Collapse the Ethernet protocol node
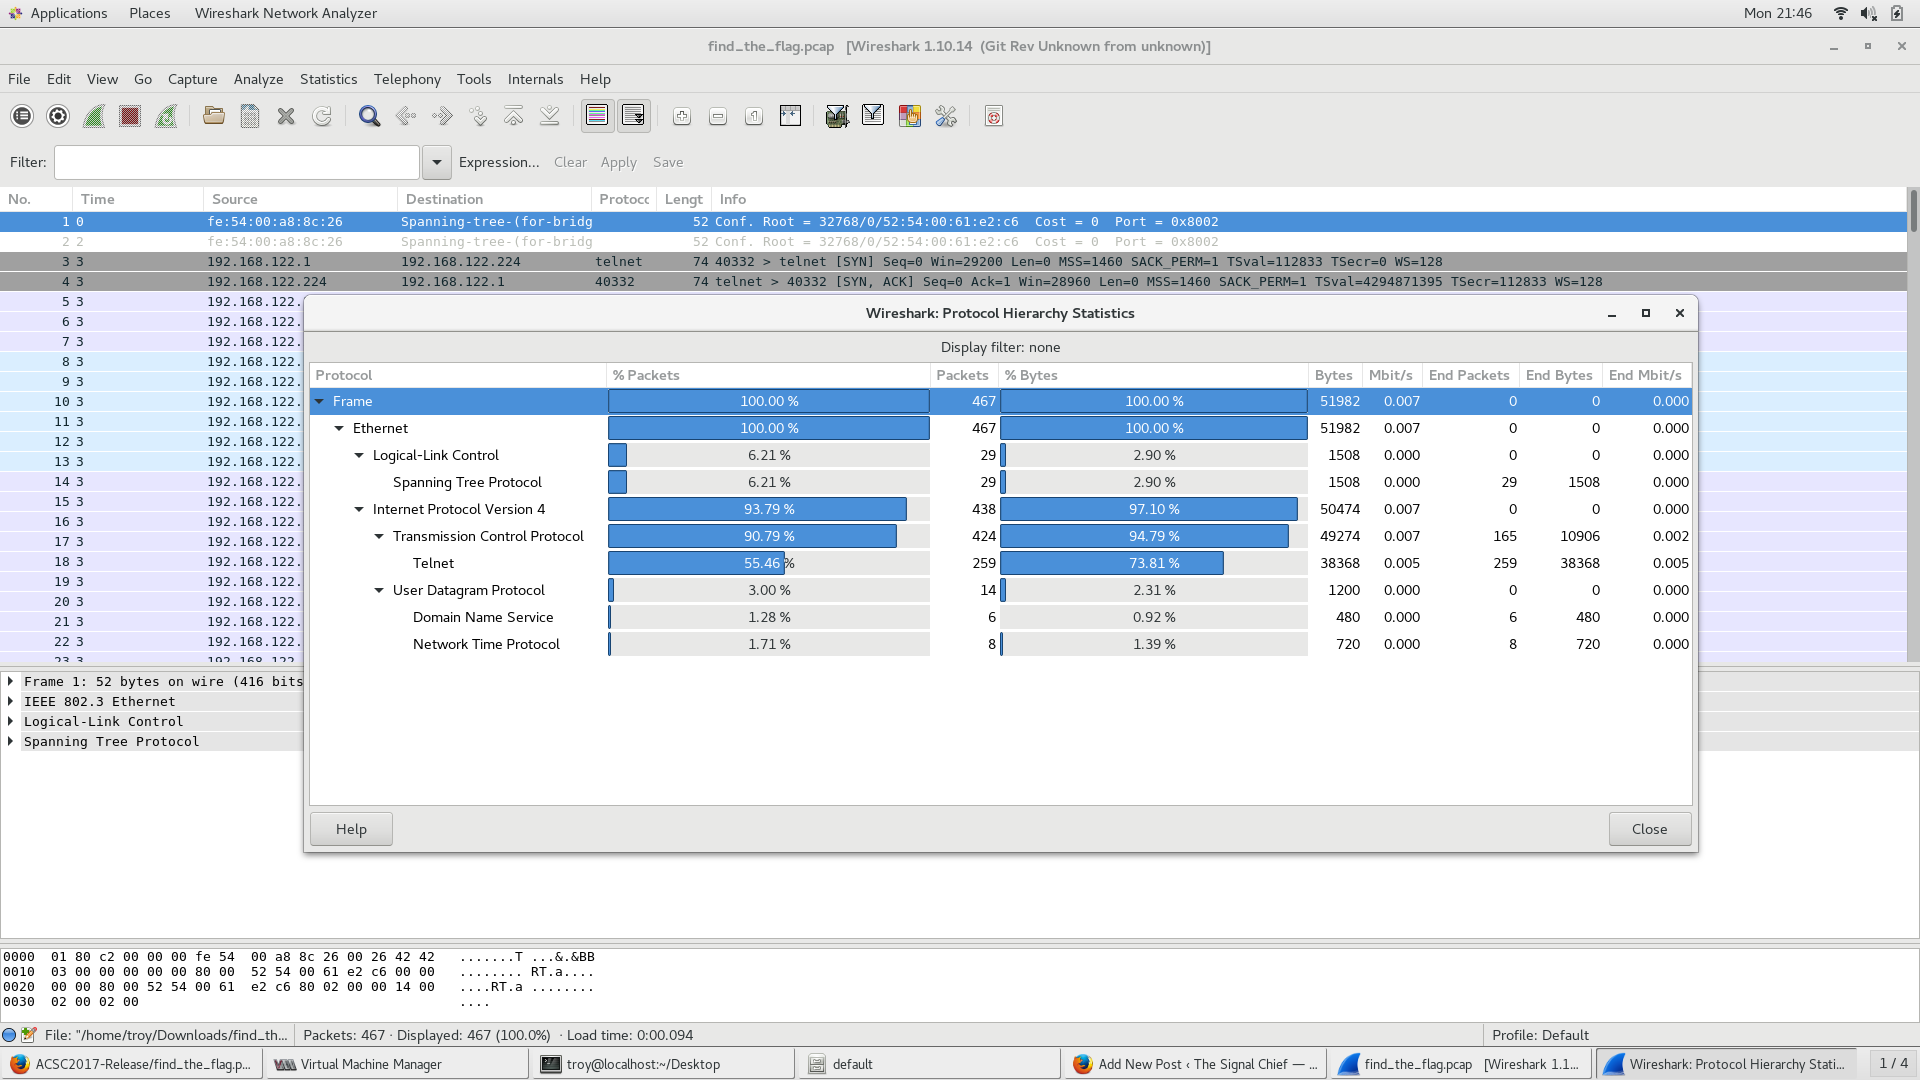1920x1080 pixels. pos(339,428)
